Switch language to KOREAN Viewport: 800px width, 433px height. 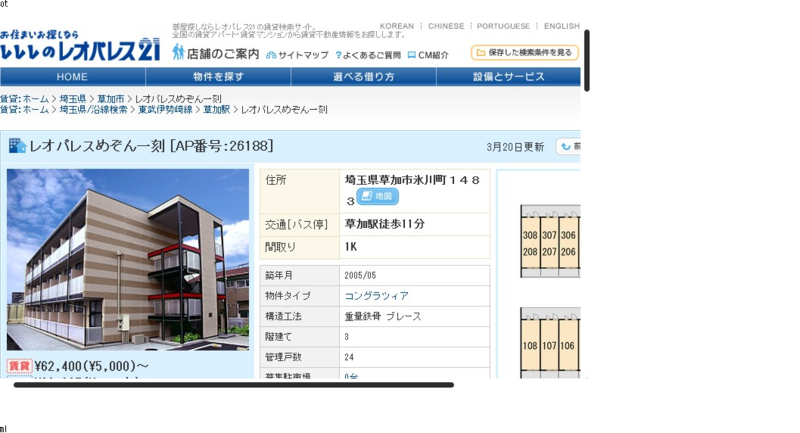(396, 26)
